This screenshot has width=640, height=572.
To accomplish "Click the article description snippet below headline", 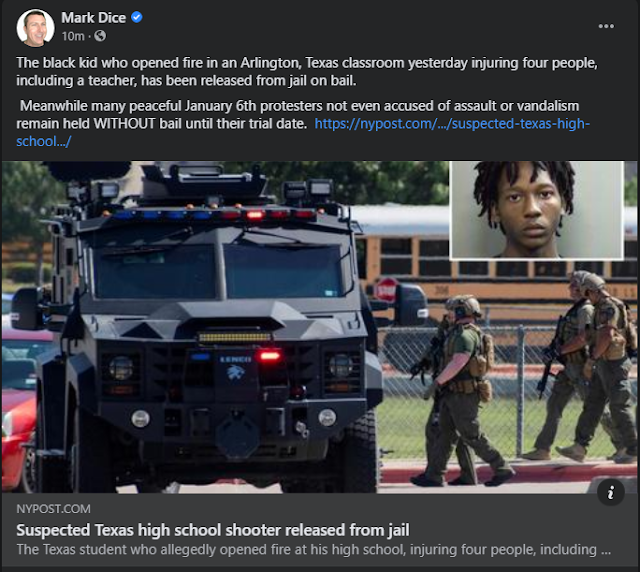I will 313,550.
